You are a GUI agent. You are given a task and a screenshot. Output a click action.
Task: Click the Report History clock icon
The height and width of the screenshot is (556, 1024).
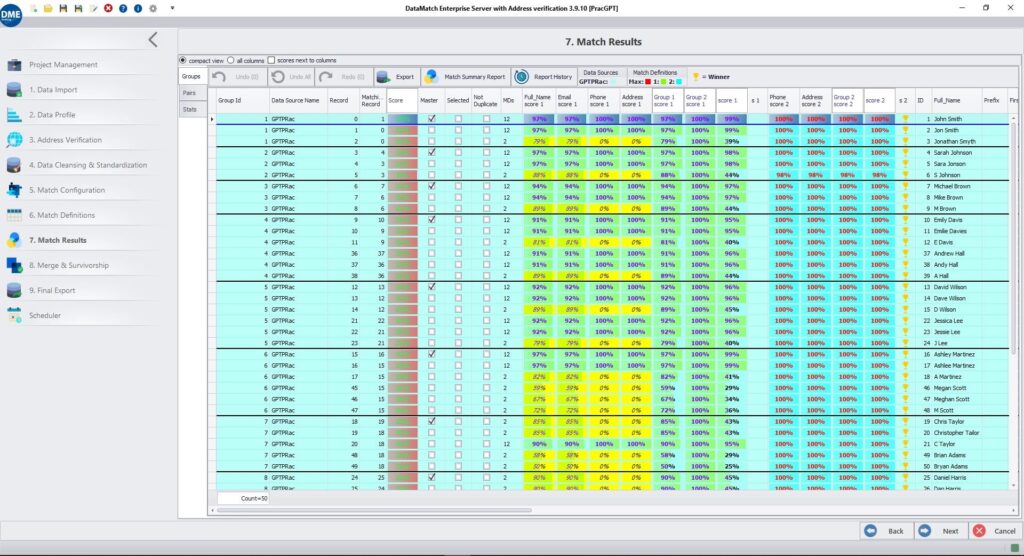click(x=520, y=77)
